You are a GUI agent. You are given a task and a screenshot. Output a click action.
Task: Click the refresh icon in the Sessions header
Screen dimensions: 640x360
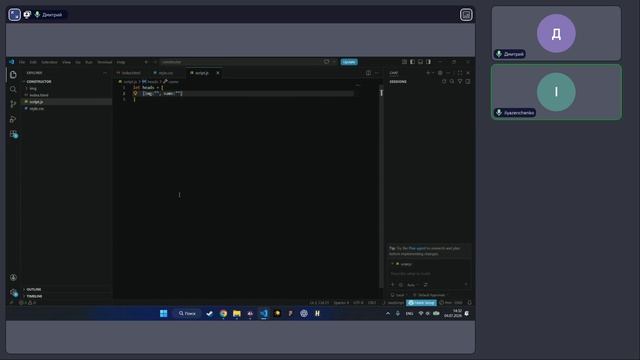(444, 82)
